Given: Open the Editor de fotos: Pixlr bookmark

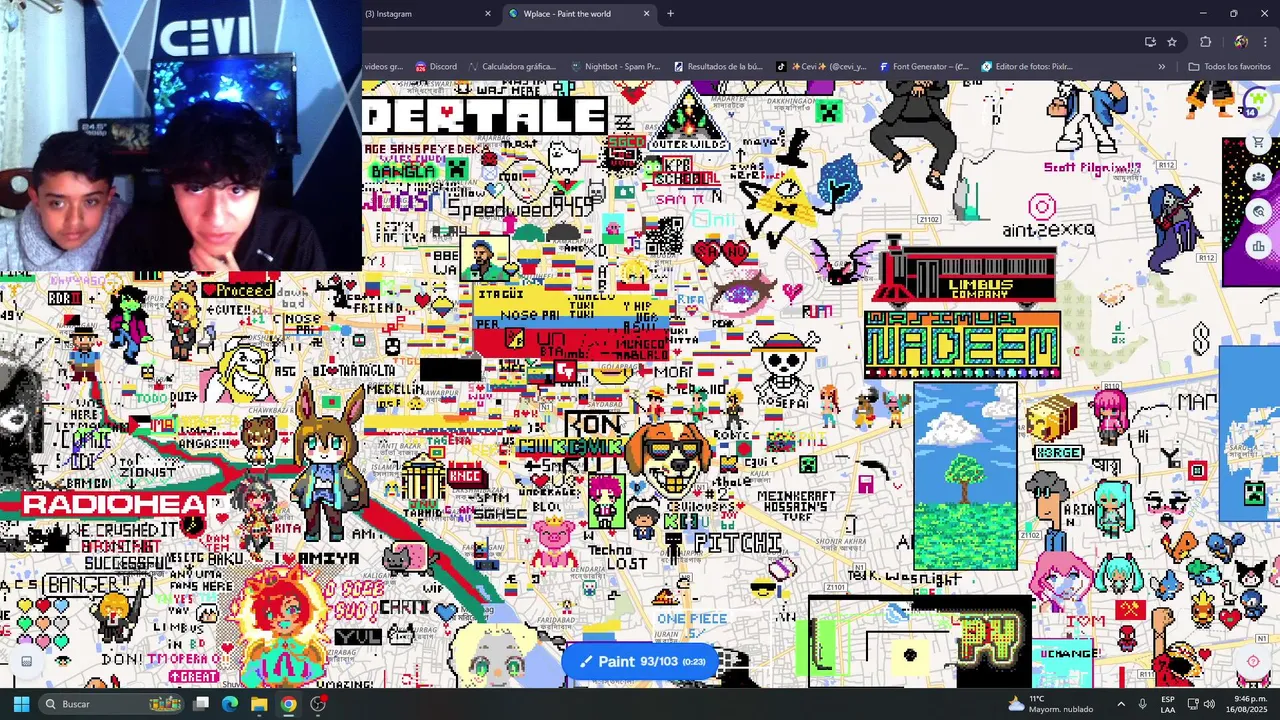Looking at the screenshot, I should coord(1027,67).
